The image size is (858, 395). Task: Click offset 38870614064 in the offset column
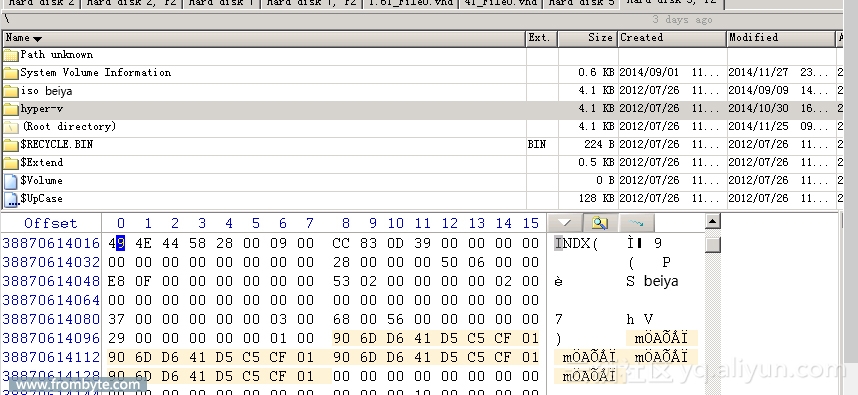coord(51,300)
